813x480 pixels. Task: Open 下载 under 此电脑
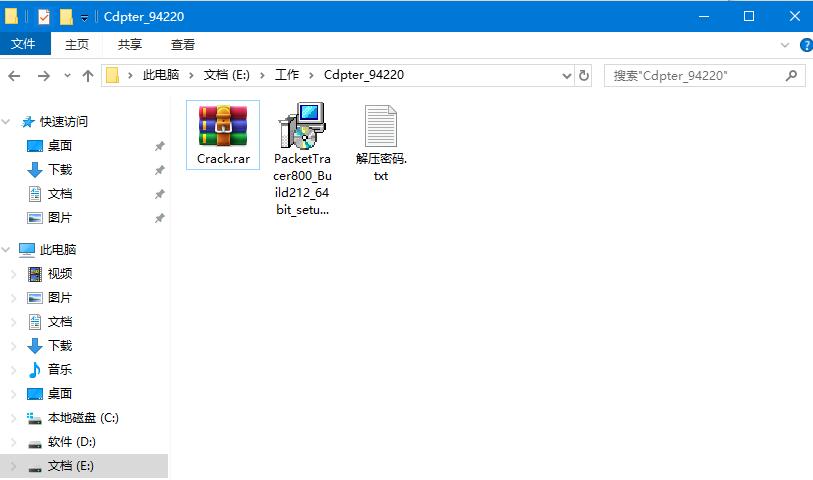pyautogui.click(x=50, y=346)
